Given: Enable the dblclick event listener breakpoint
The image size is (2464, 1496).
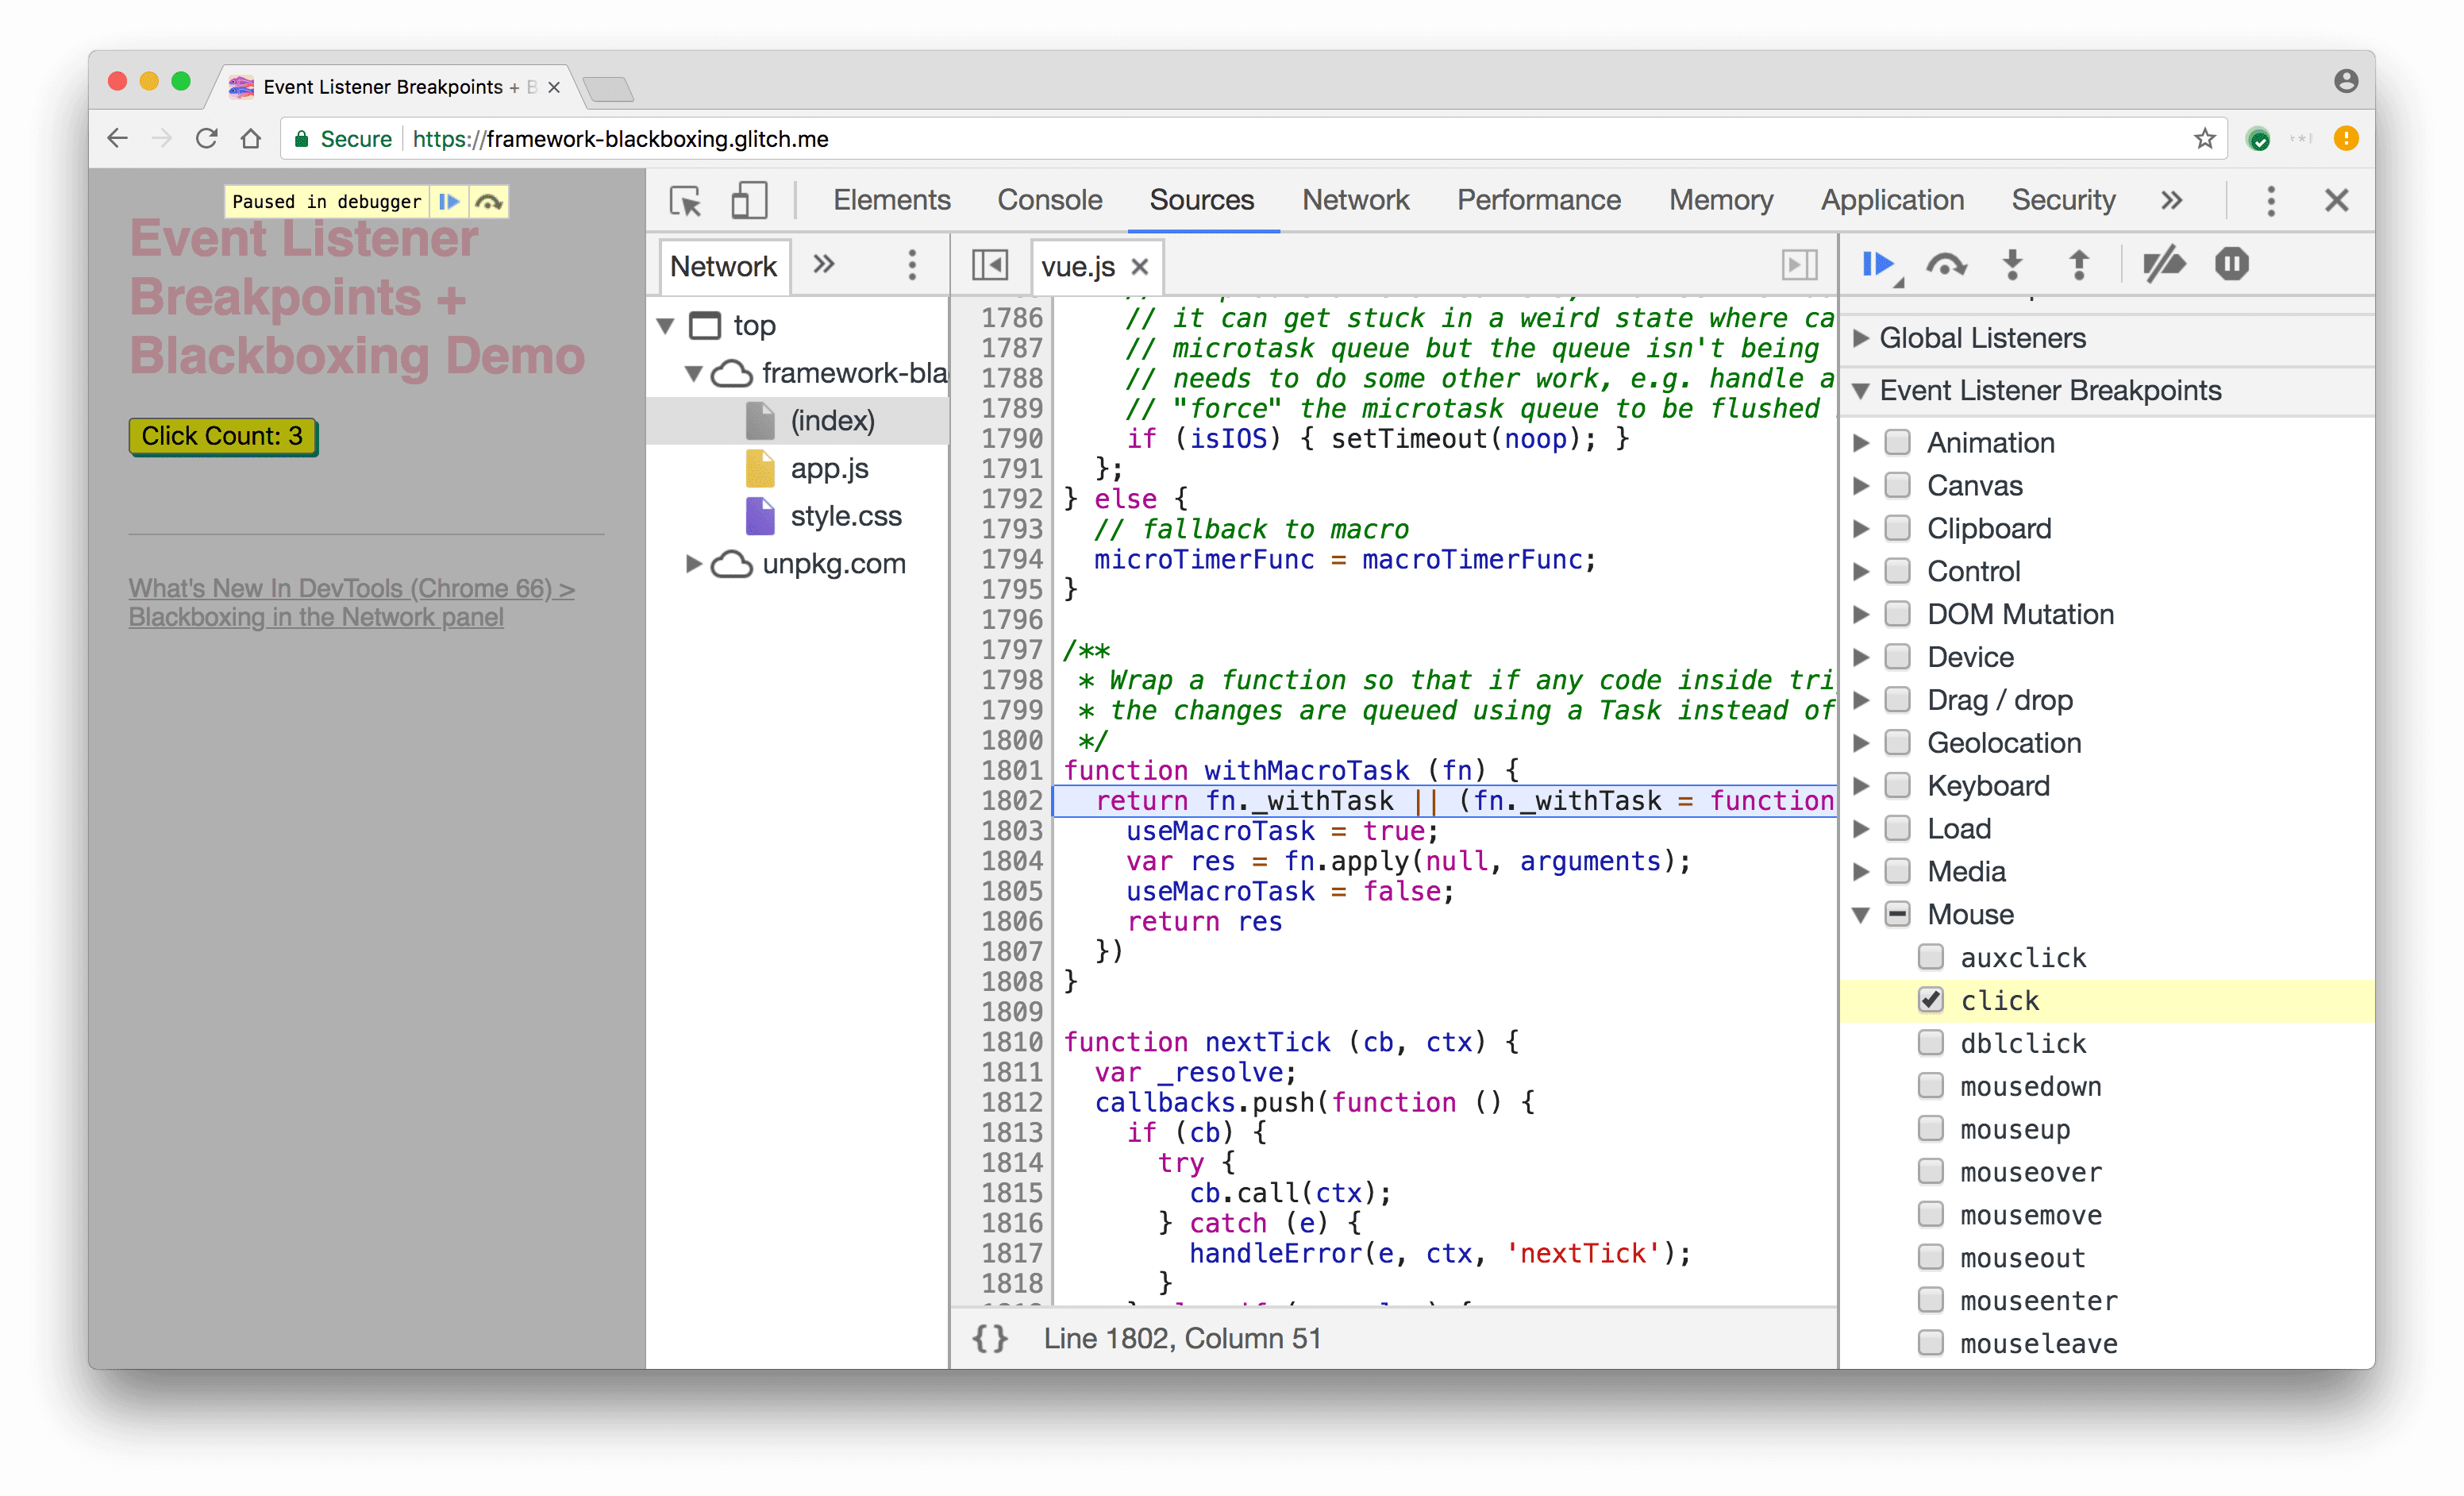Looking at the screenshot, I should point(1932,1042).
